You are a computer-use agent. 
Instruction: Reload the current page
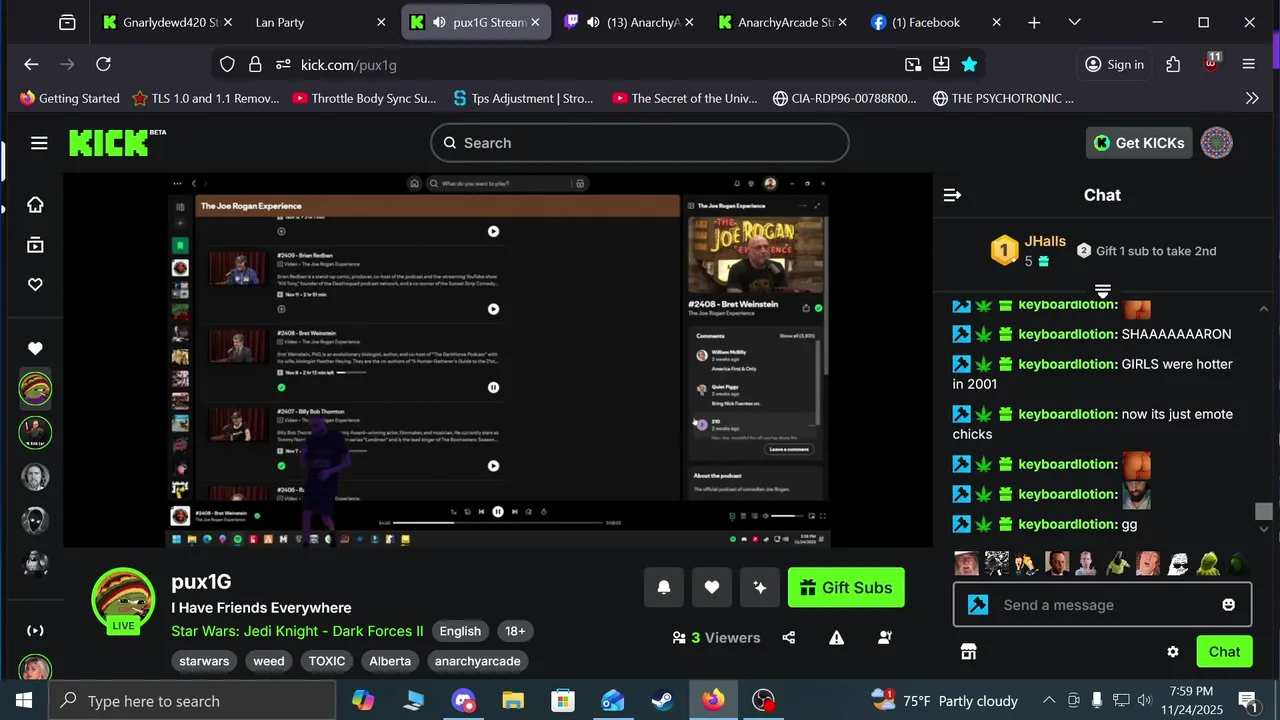pos(103,64)
